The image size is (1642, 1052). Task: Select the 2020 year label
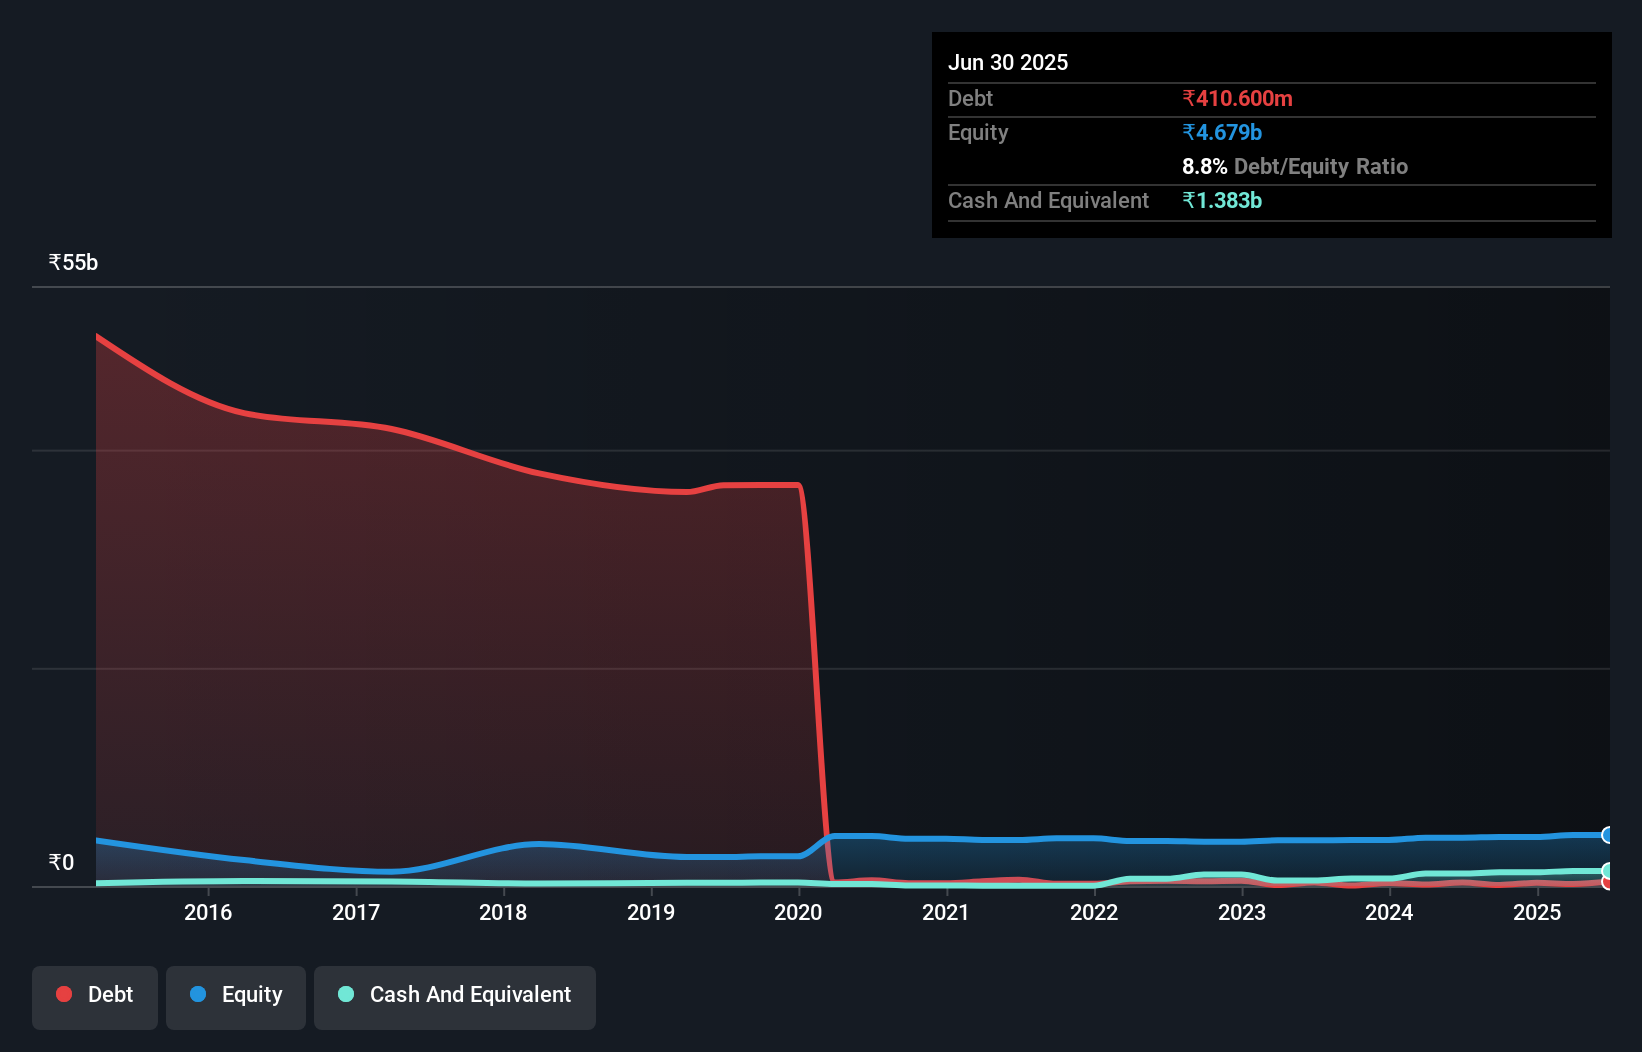click(798, 912)
